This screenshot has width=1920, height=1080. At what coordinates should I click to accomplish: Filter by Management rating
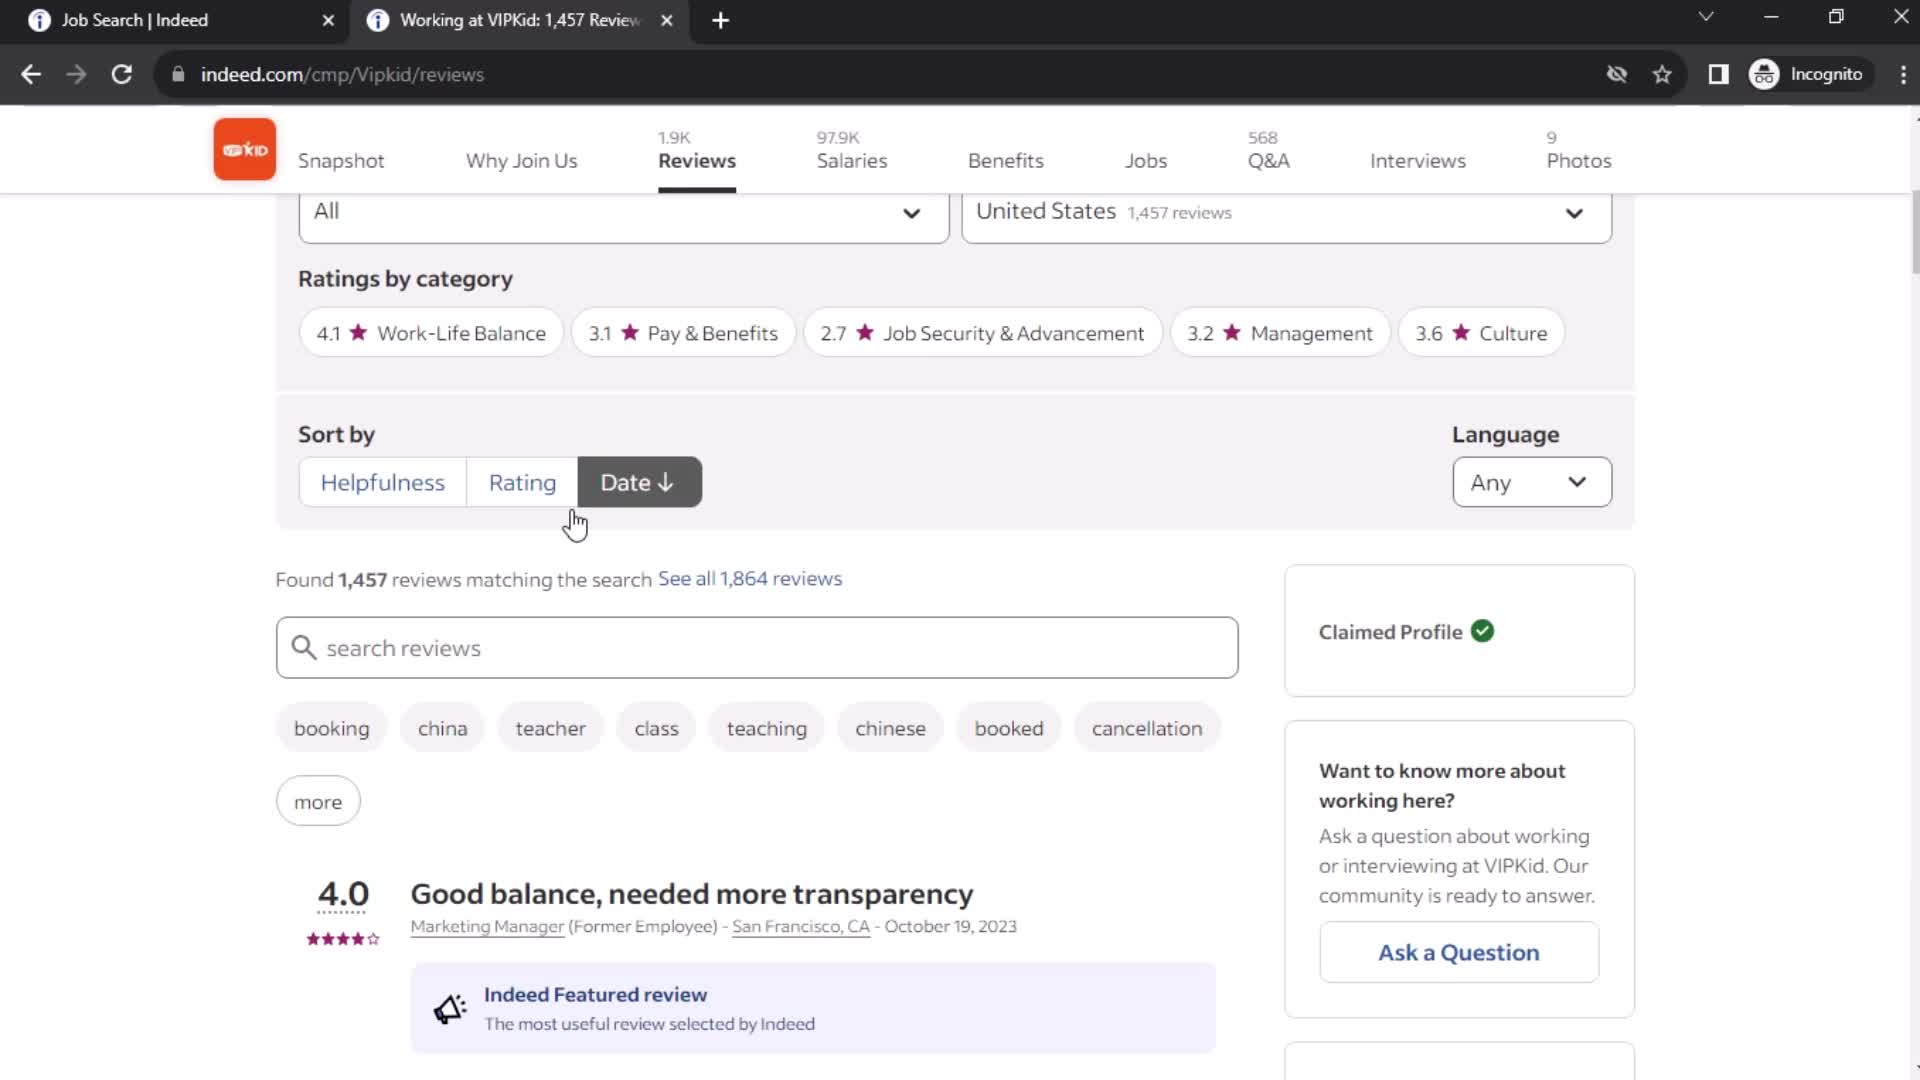[1280, 333]
